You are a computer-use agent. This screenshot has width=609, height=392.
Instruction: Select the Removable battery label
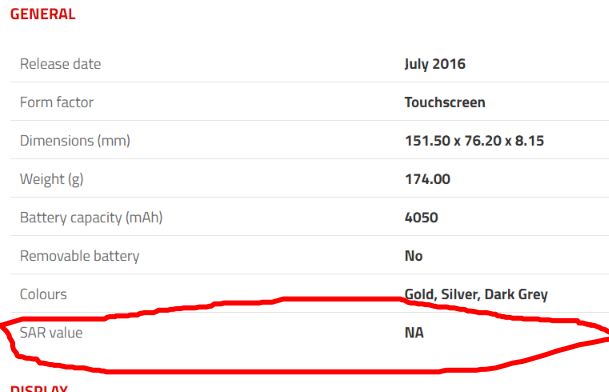point(80,256)
